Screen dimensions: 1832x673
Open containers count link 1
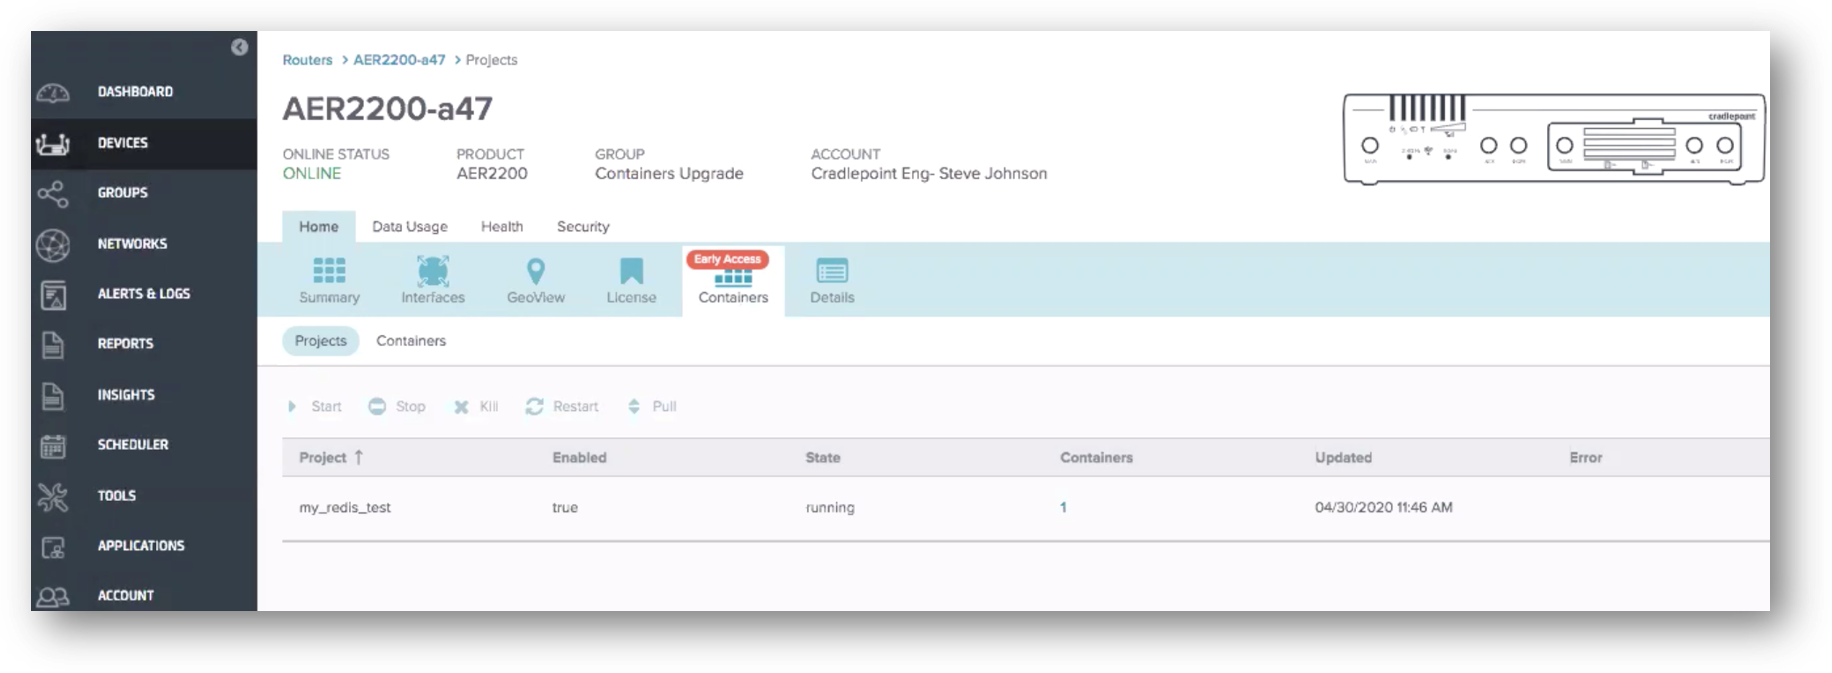click(x=1063, y=508)
